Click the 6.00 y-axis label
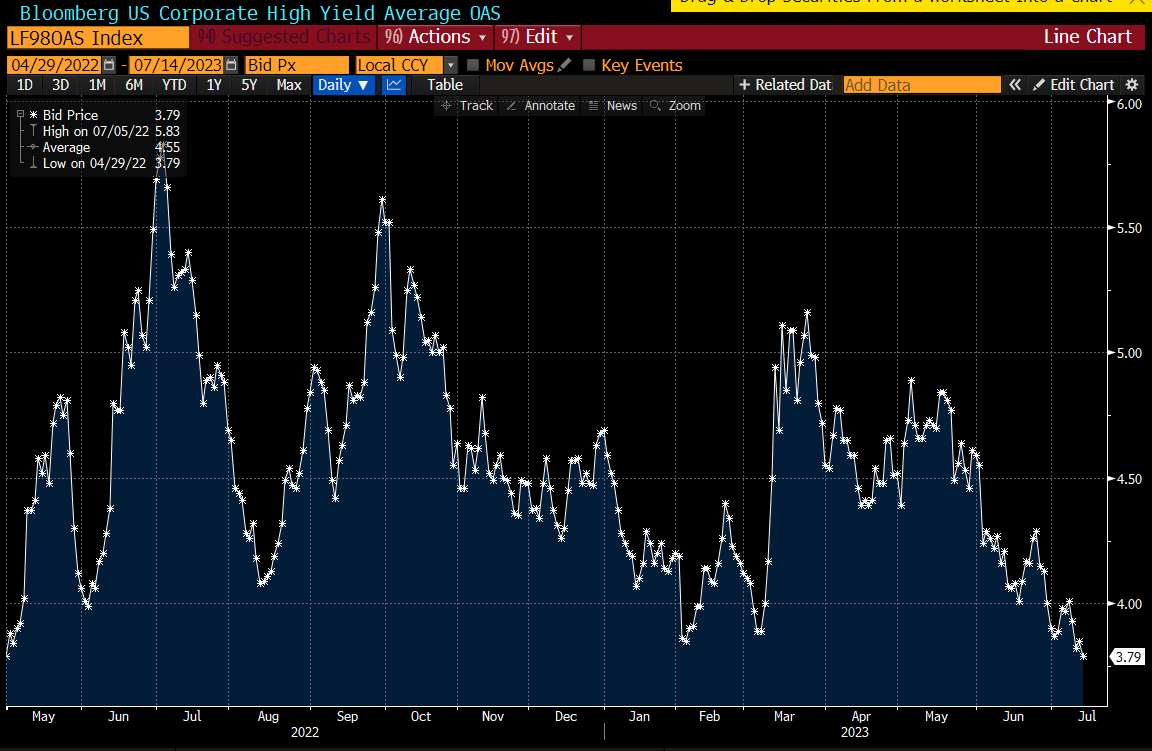This screenshot has width=1152, height=751. pyautogui.click(x=1129, y=104)
